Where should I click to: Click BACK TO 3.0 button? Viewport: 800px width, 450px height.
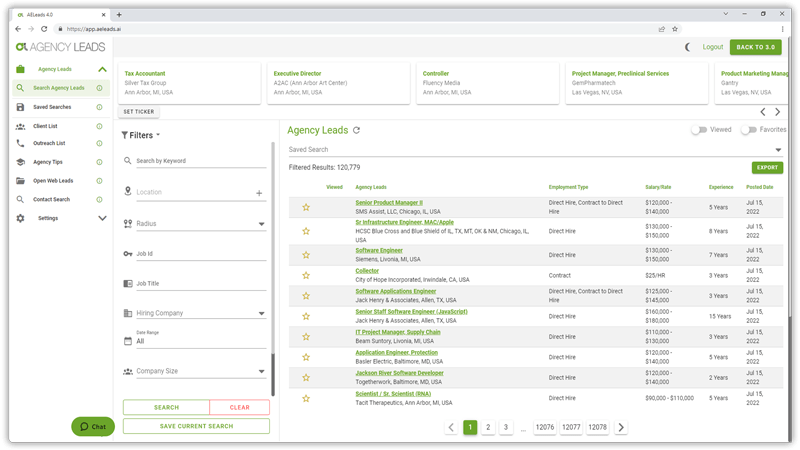pyautogui.click(x=756, y=47)
